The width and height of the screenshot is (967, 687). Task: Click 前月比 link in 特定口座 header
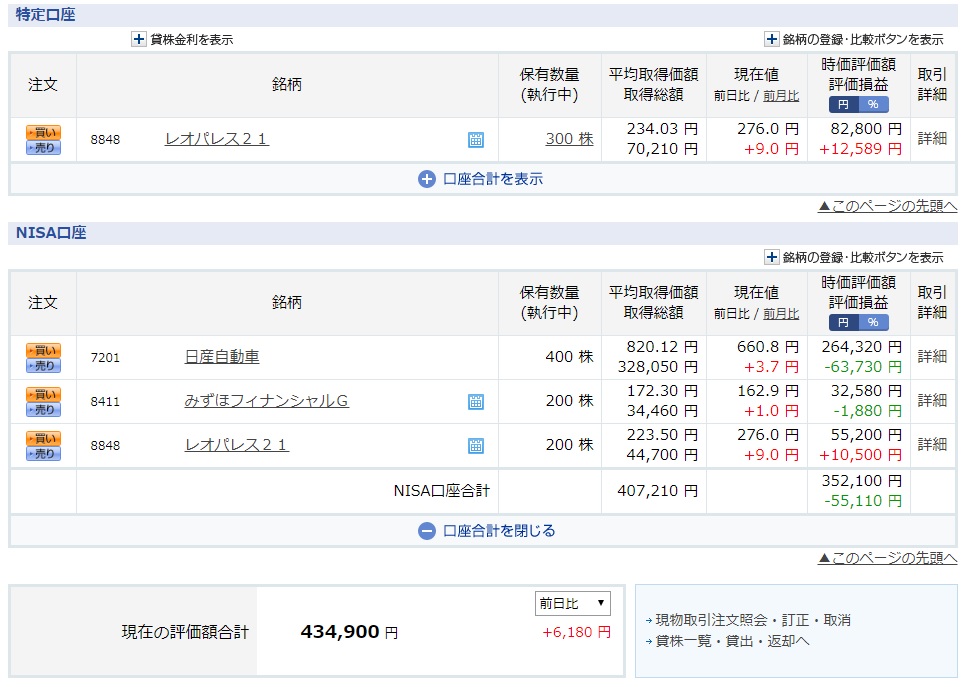click(x=781, y=96)
